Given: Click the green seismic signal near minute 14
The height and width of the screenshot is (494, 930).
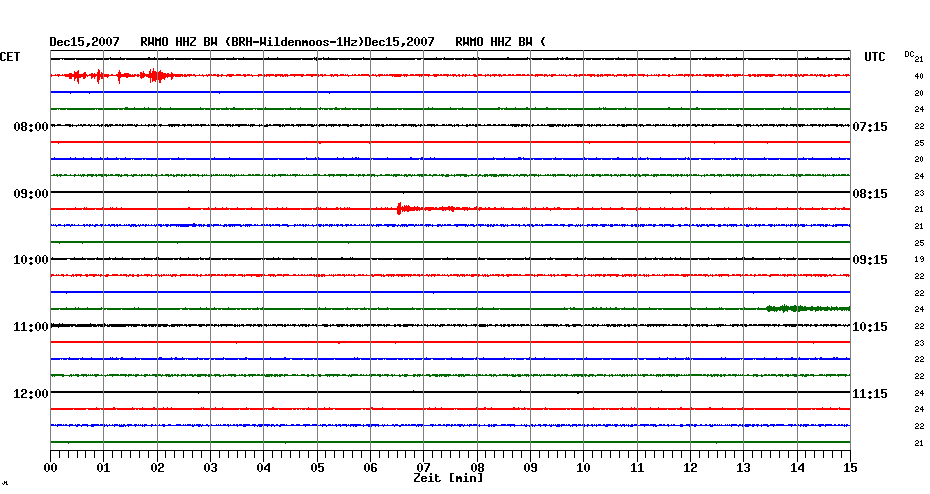Looking at the screenshot, I should [807, 308].
